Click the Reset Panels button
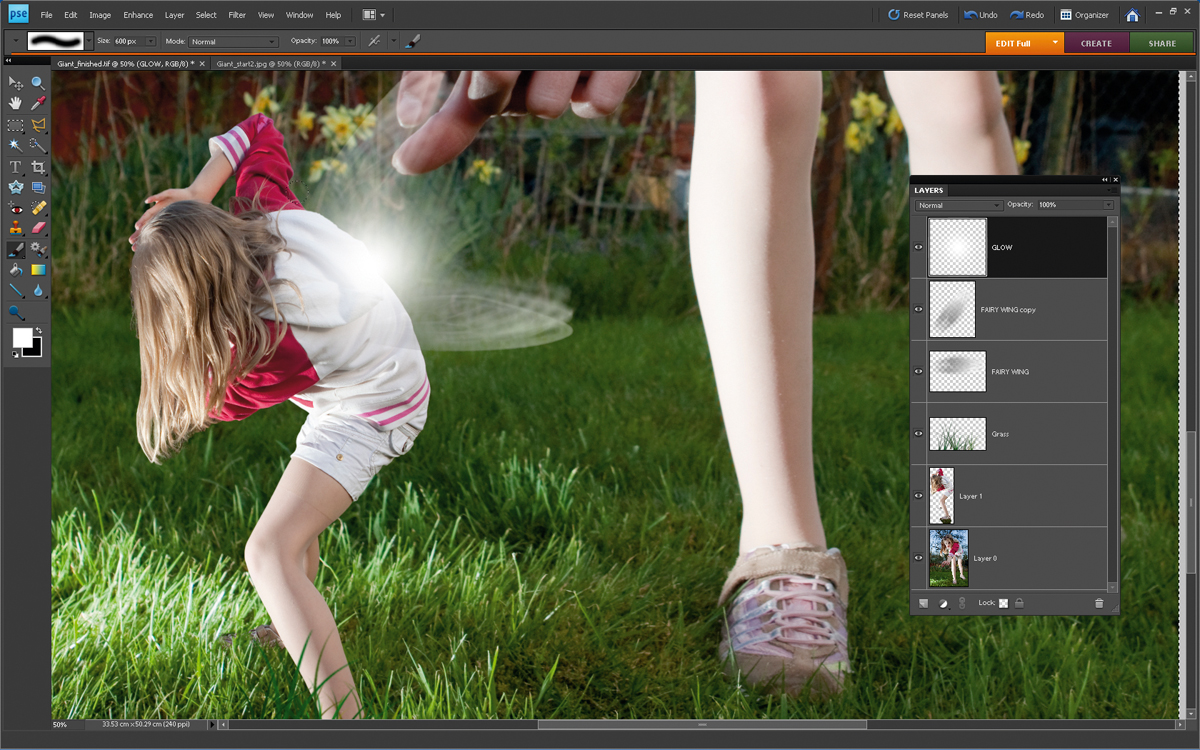 918,15
